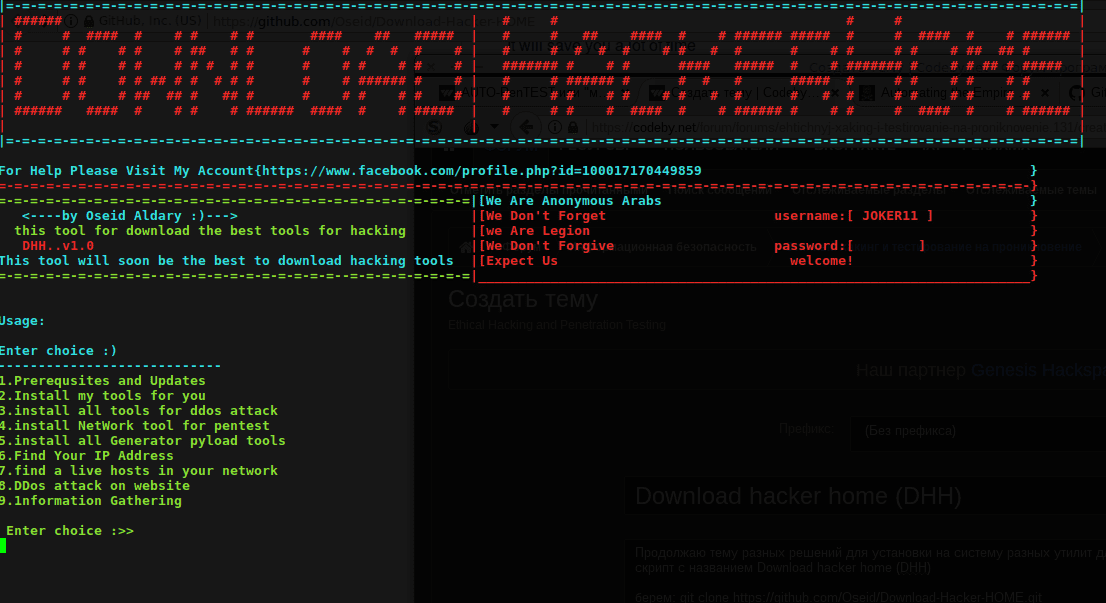Click the home icon in forum breadcrumb
The height and width of the screenshot is (603, 1106).
point(466,247)
